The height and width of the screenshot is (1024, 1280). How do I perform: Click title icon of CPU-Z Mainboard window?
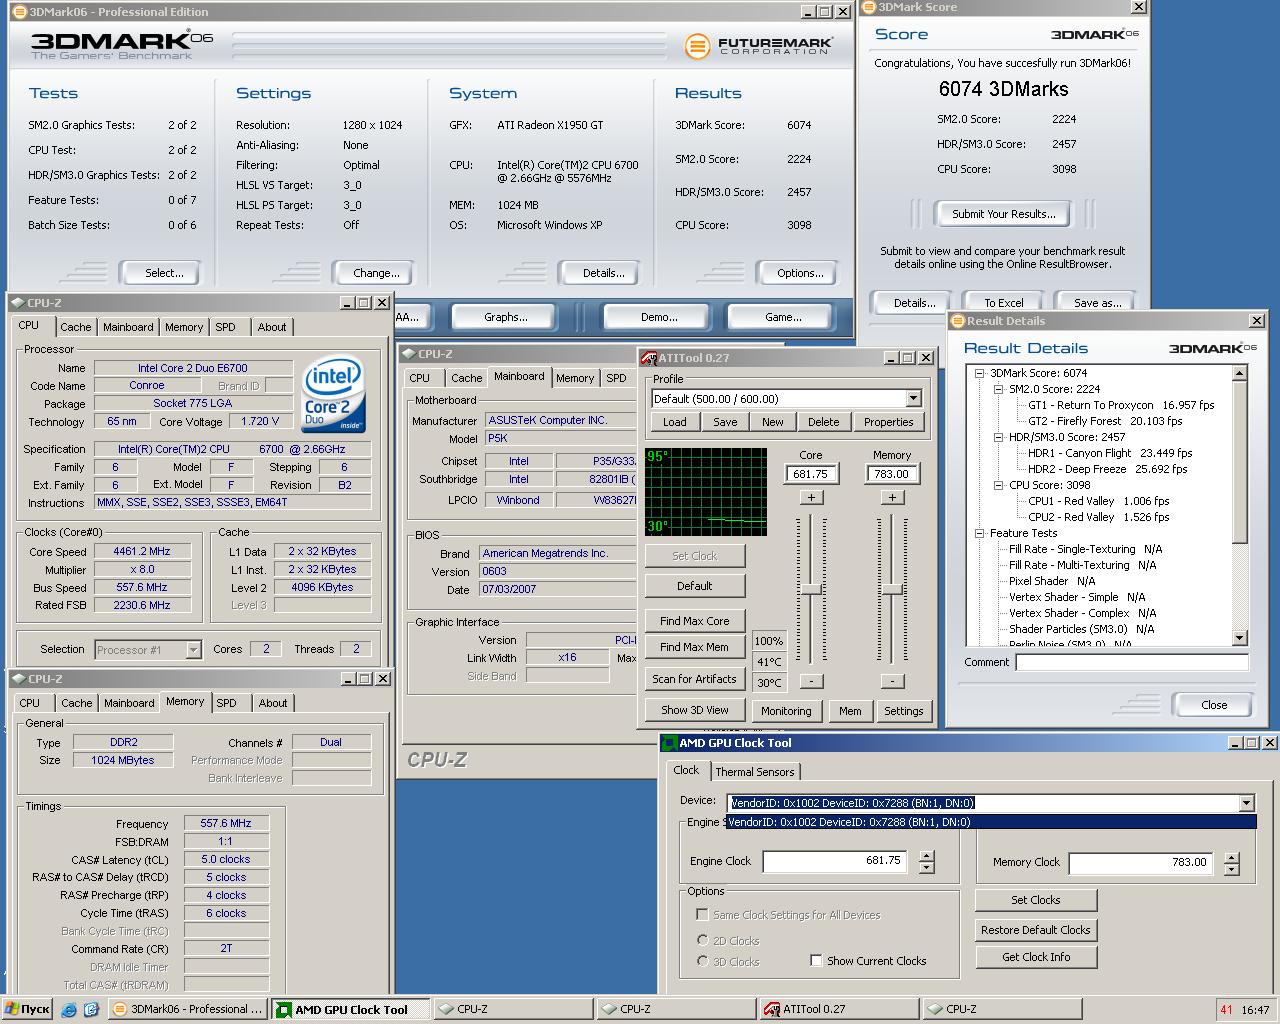[408, 354]
